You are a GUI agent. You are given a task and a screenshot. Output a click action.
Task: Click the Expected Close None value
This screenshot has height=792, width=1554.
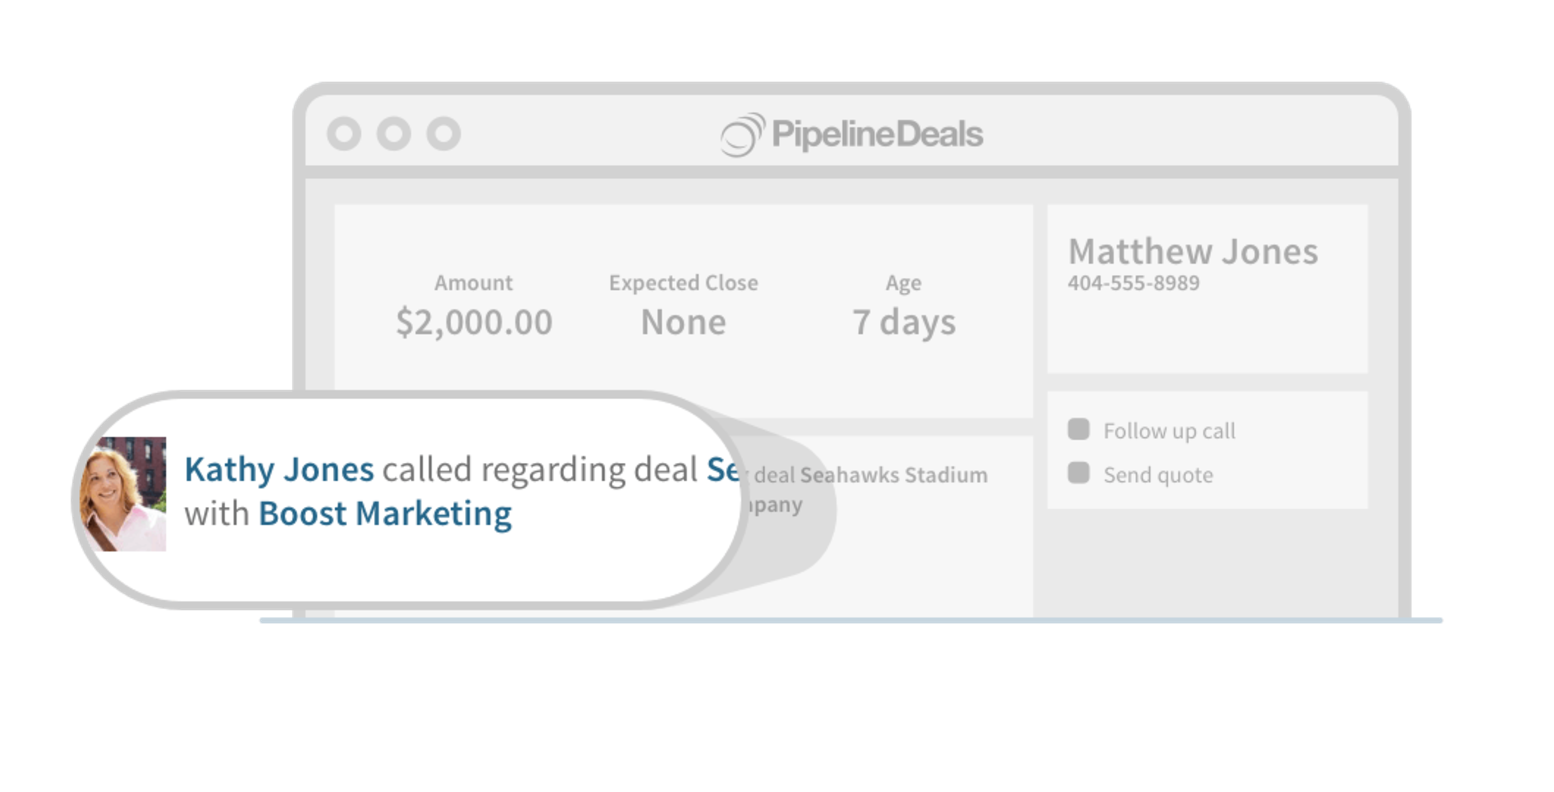point(683,322)
